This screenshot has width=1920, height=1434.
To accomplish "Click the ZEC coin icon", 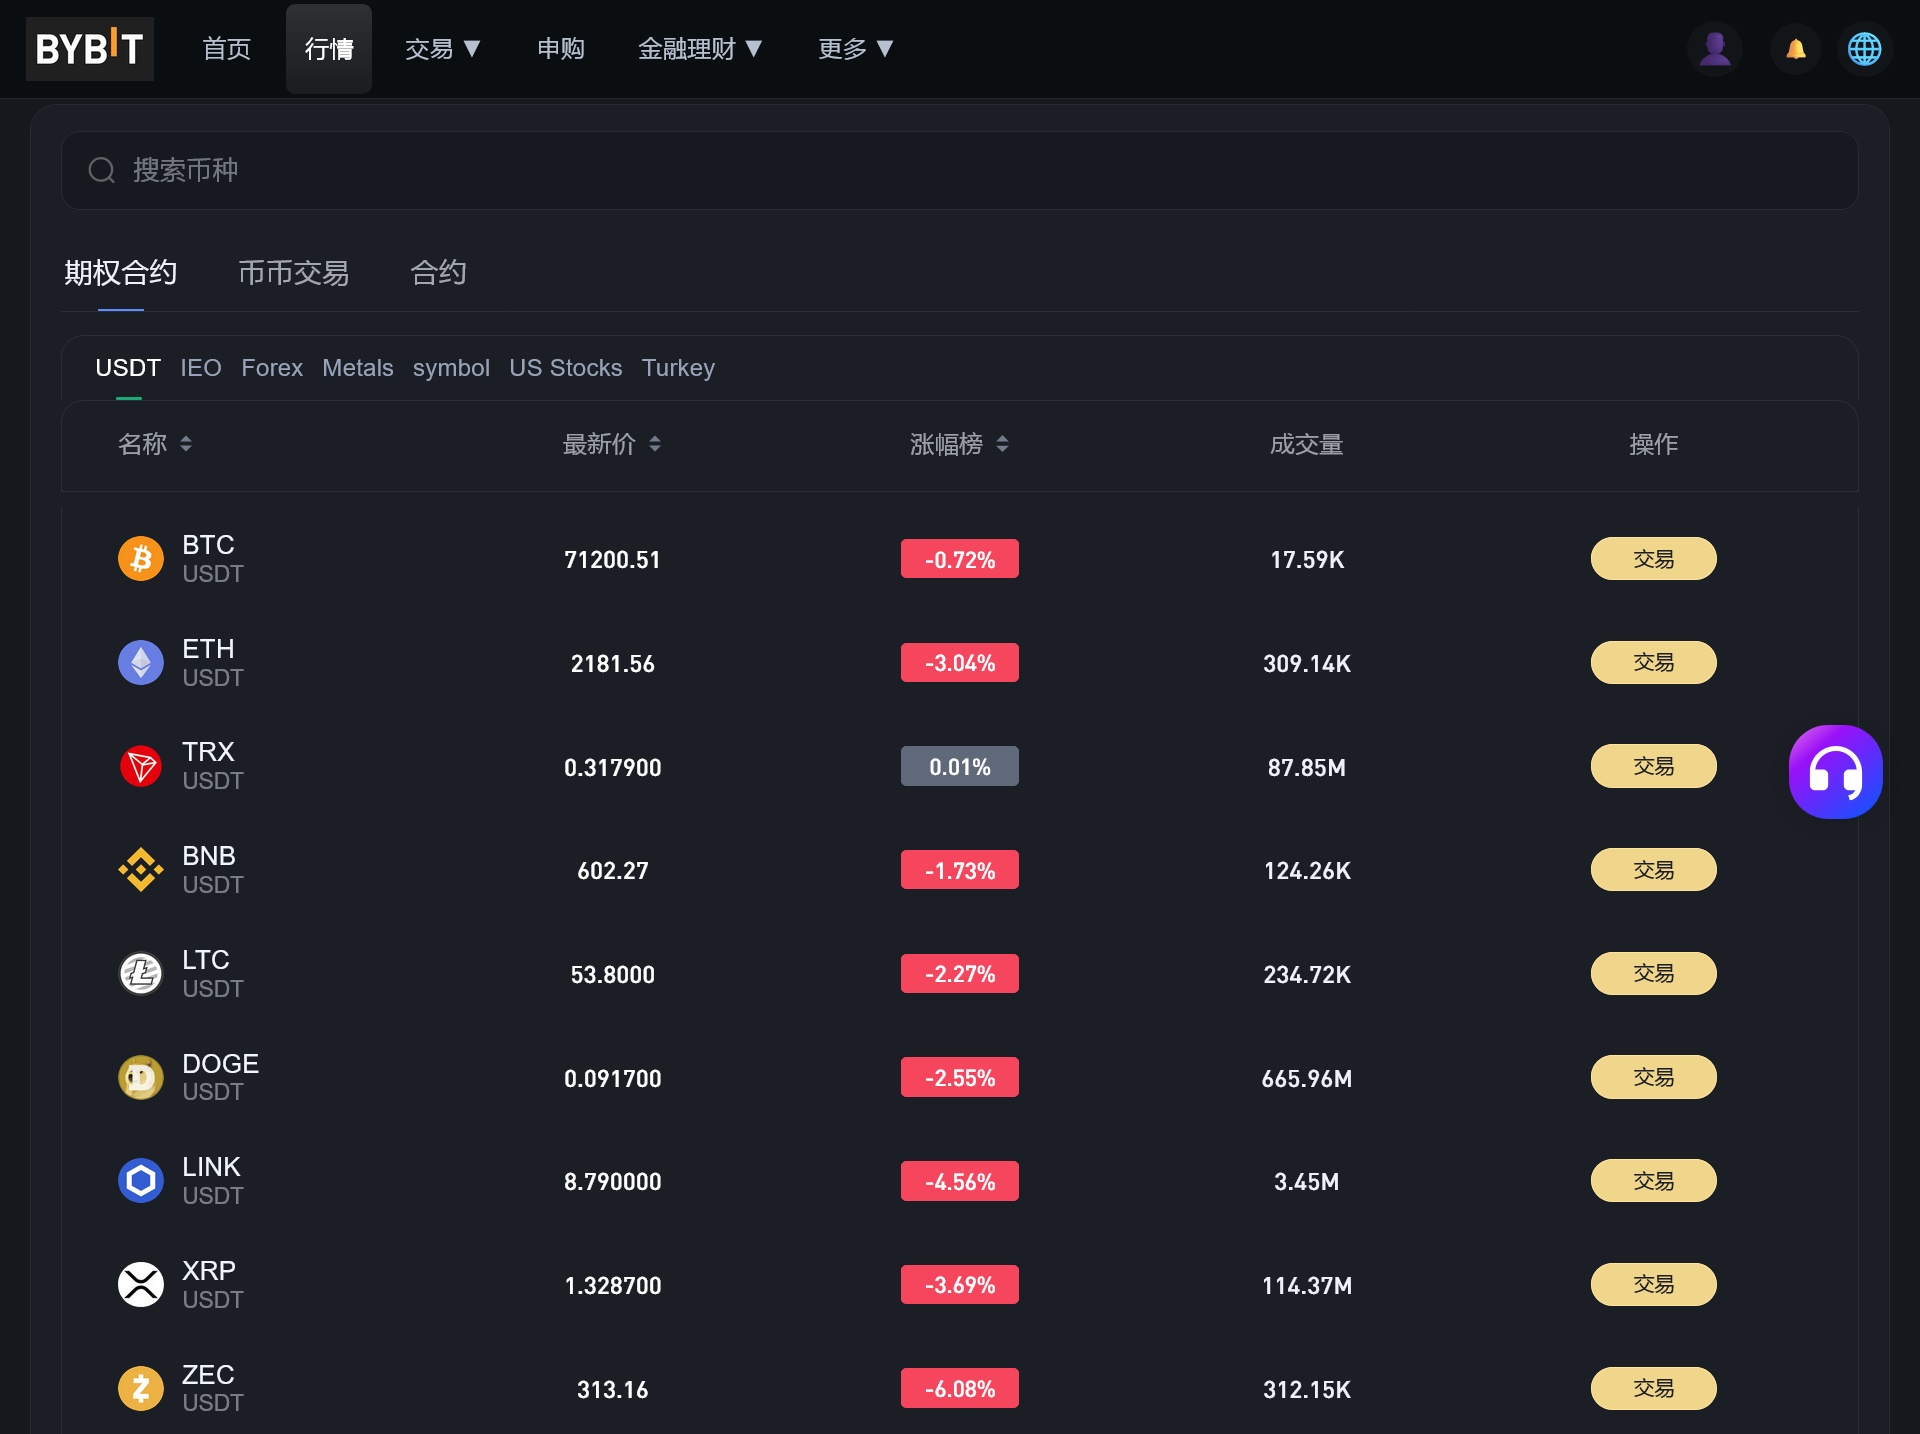I will click(x=141, y=1389).
